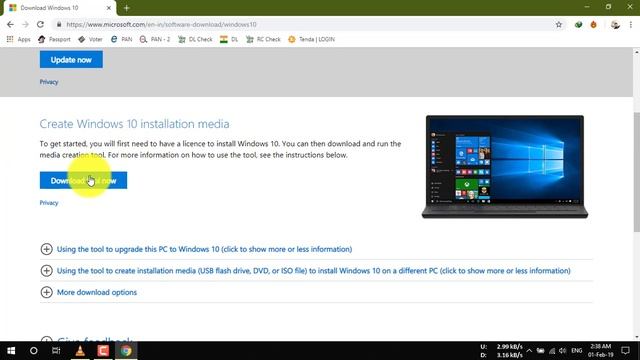Click the padlock site info icon

point(59,24)
